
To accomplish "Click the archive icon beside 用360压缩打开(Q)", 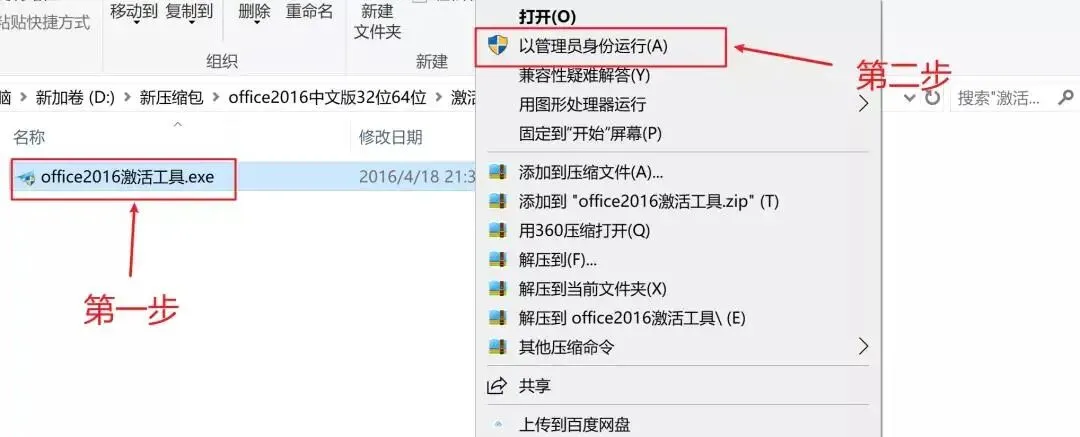I will click(497, 230).
